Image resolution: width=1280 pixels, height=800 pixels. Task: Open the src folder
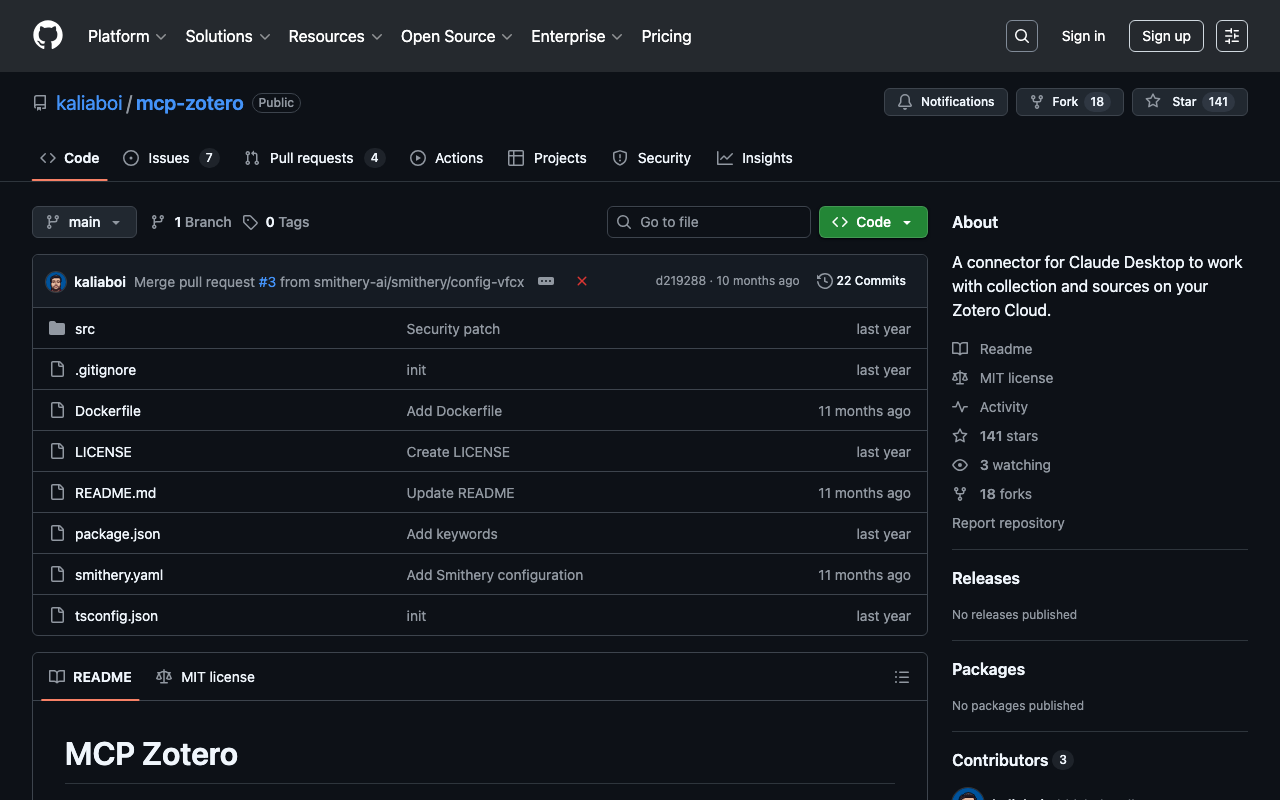tap(85, 329)
